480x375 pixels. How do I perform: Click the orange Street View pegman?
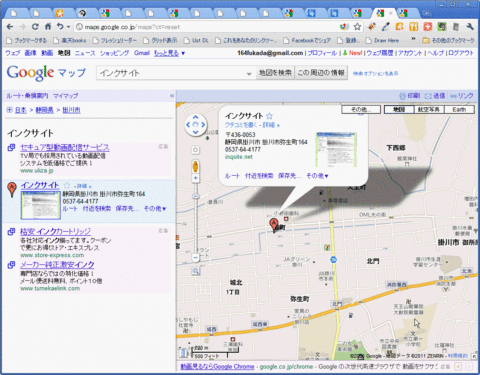[x=196, y=166]
